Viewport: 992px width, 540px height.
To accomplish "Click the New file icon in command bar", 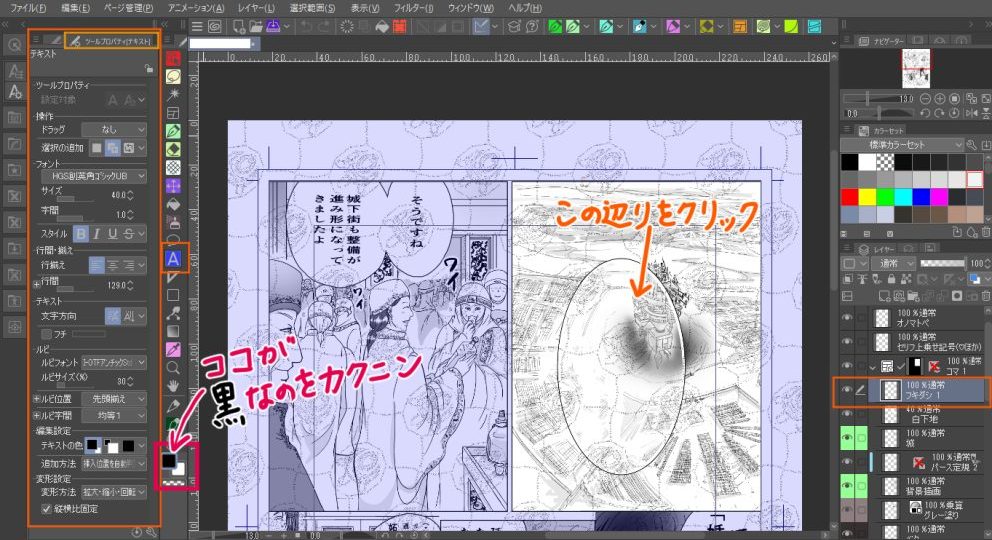I will (239, 27).
